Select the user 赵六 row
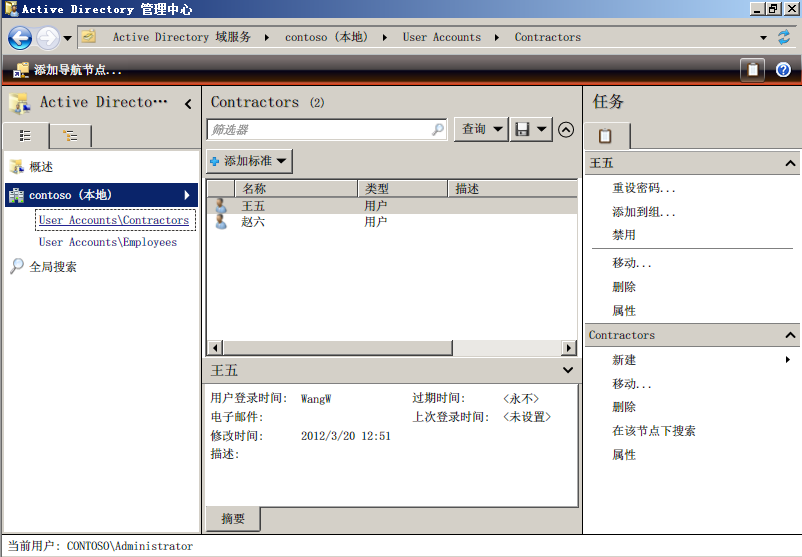 (x=392, y=222)
